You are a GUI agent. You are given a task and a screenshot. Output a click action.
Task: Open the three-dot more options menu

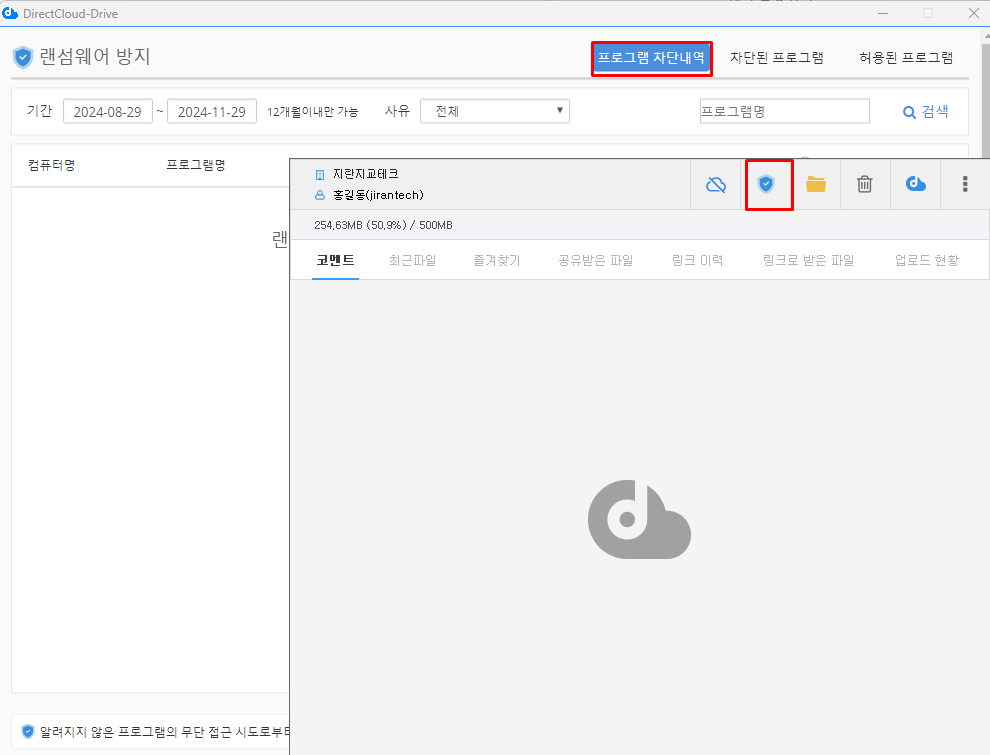coord(965,184)
